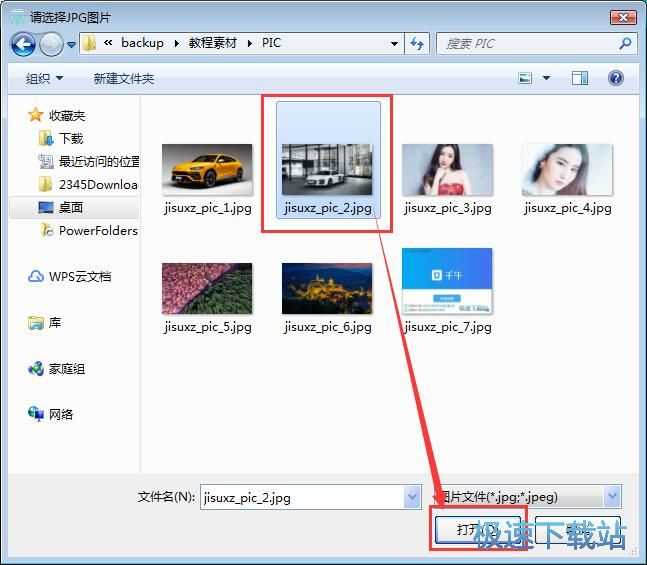
Task: Click the backup breadcrumb segment
Action: pyautogui.click(x=142, y=43)
